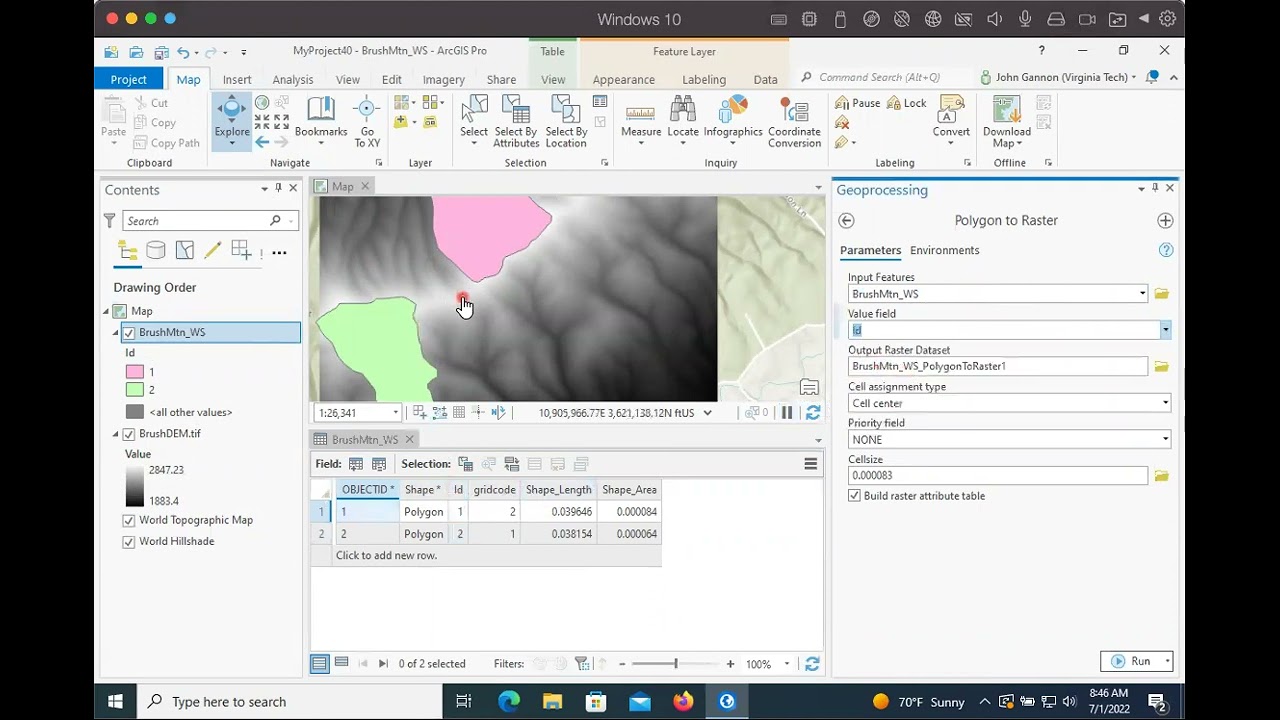Run the Polygon to Raster tool
Screen dimensions: 1280x720
point(1131,661)
